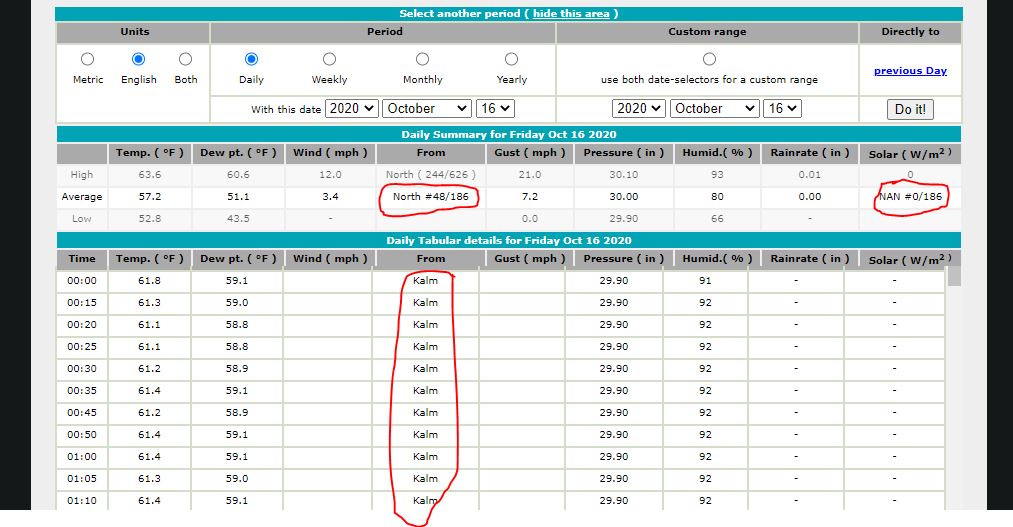This screenshot has width=1013, height=527.
Task: Click the 'NAN #0/186' solar cell
Action: 910,196
